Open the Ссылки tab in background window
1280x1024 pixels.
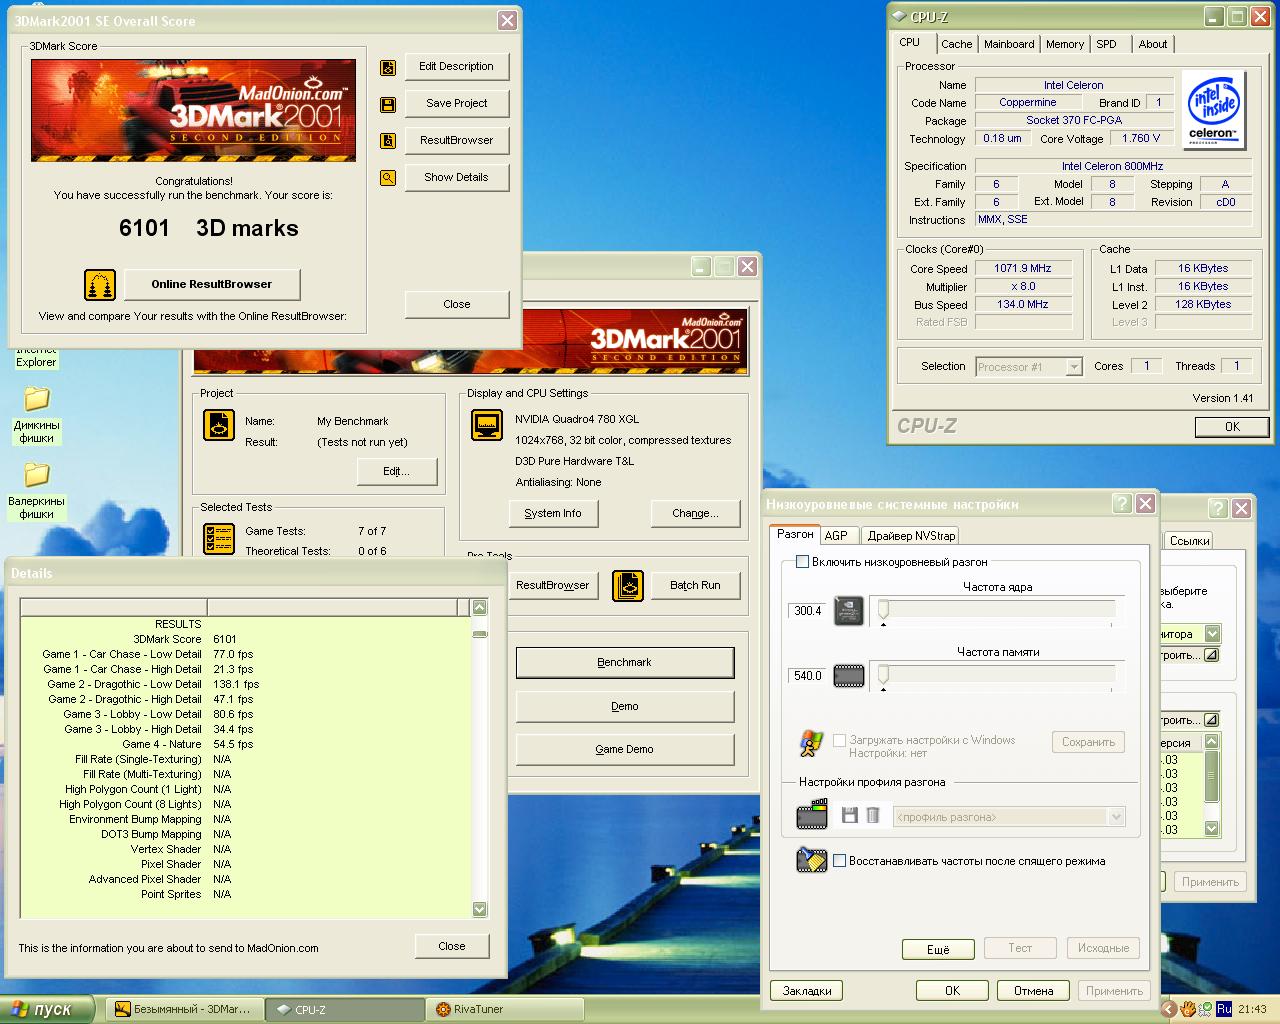[x=1189, y=541]
